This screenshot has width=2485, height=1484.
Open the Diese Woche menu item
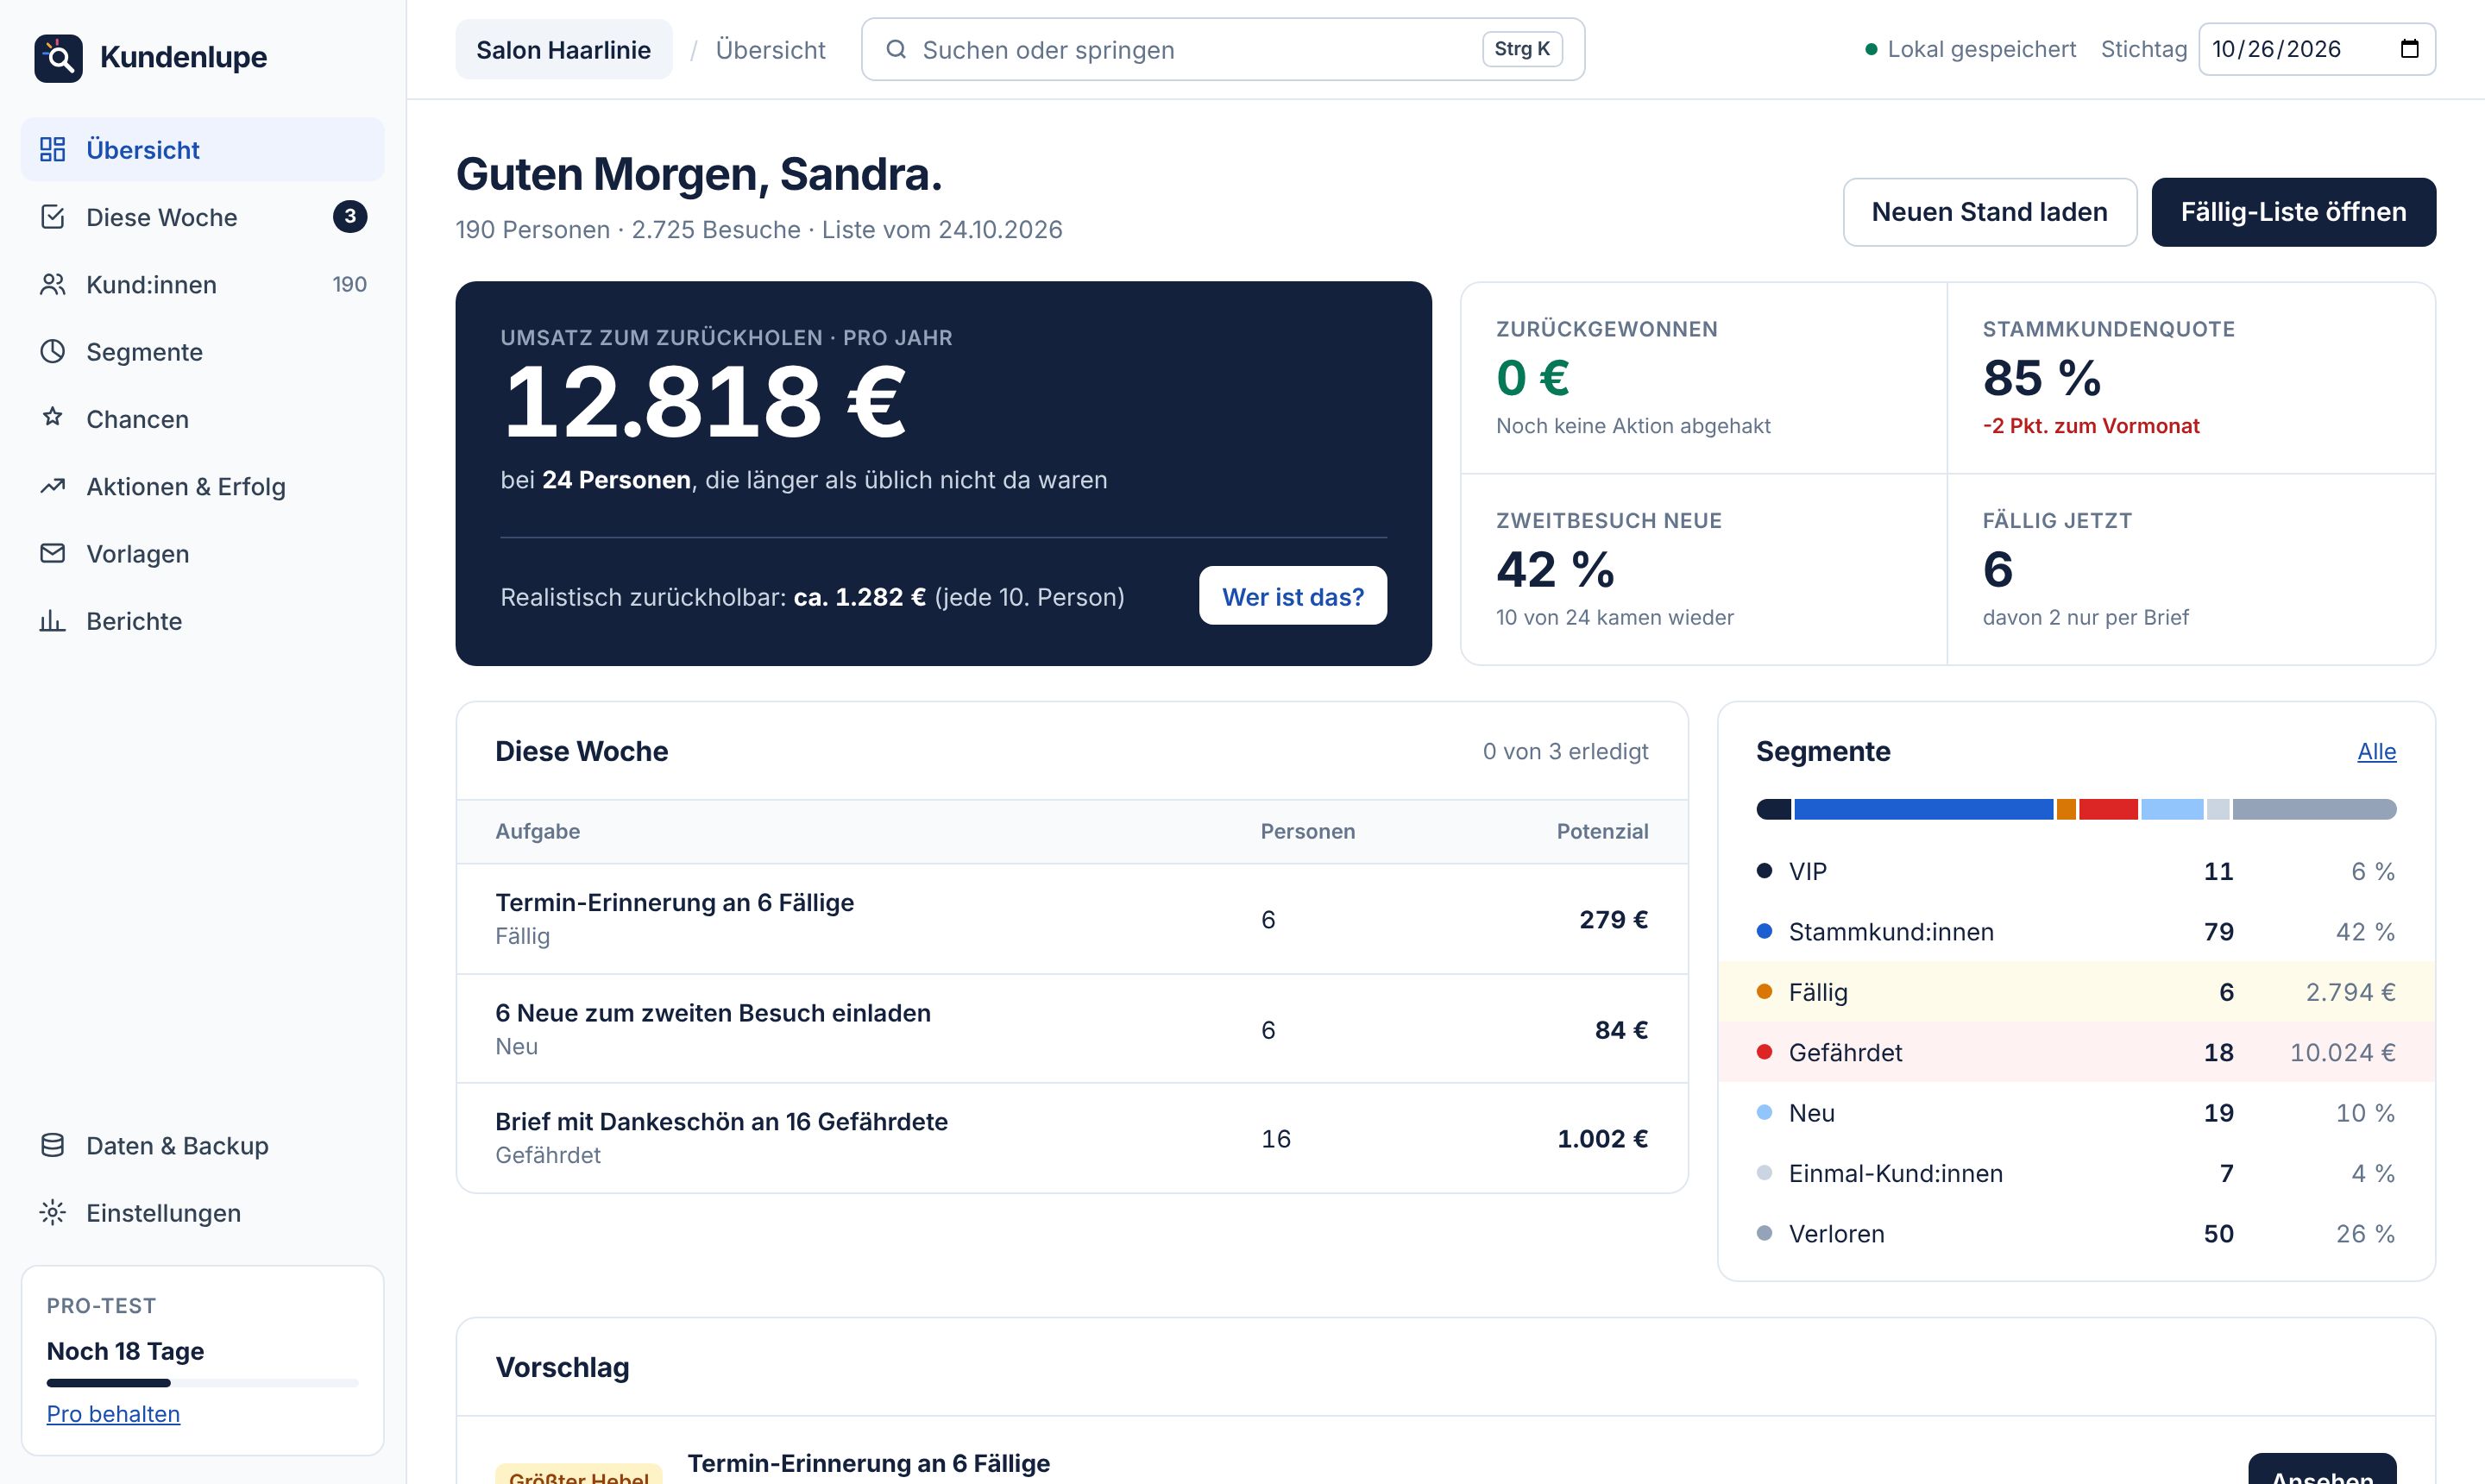point(203,217)
